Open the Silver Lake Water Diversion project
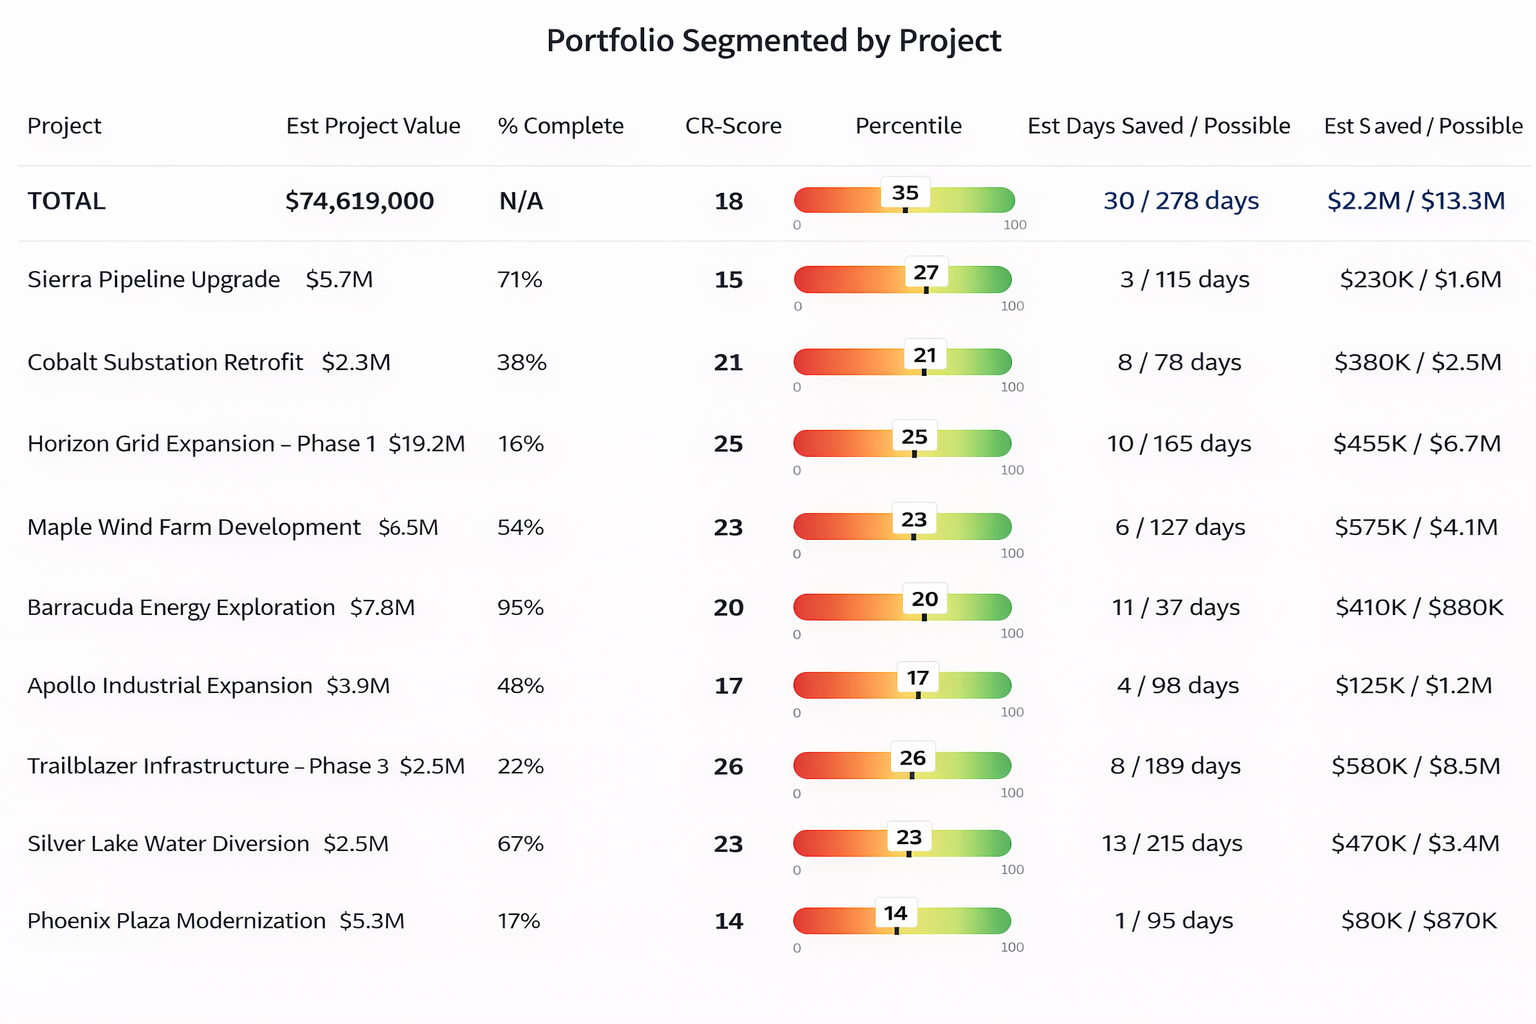The height and width of the screenshot is (1024, 1536). (x=168, y=844)
